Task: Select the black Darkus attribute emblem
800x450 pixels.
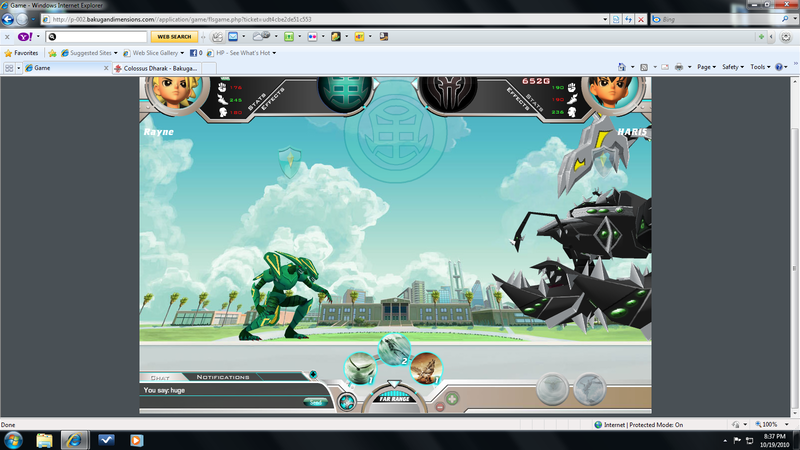Action: 446,91
